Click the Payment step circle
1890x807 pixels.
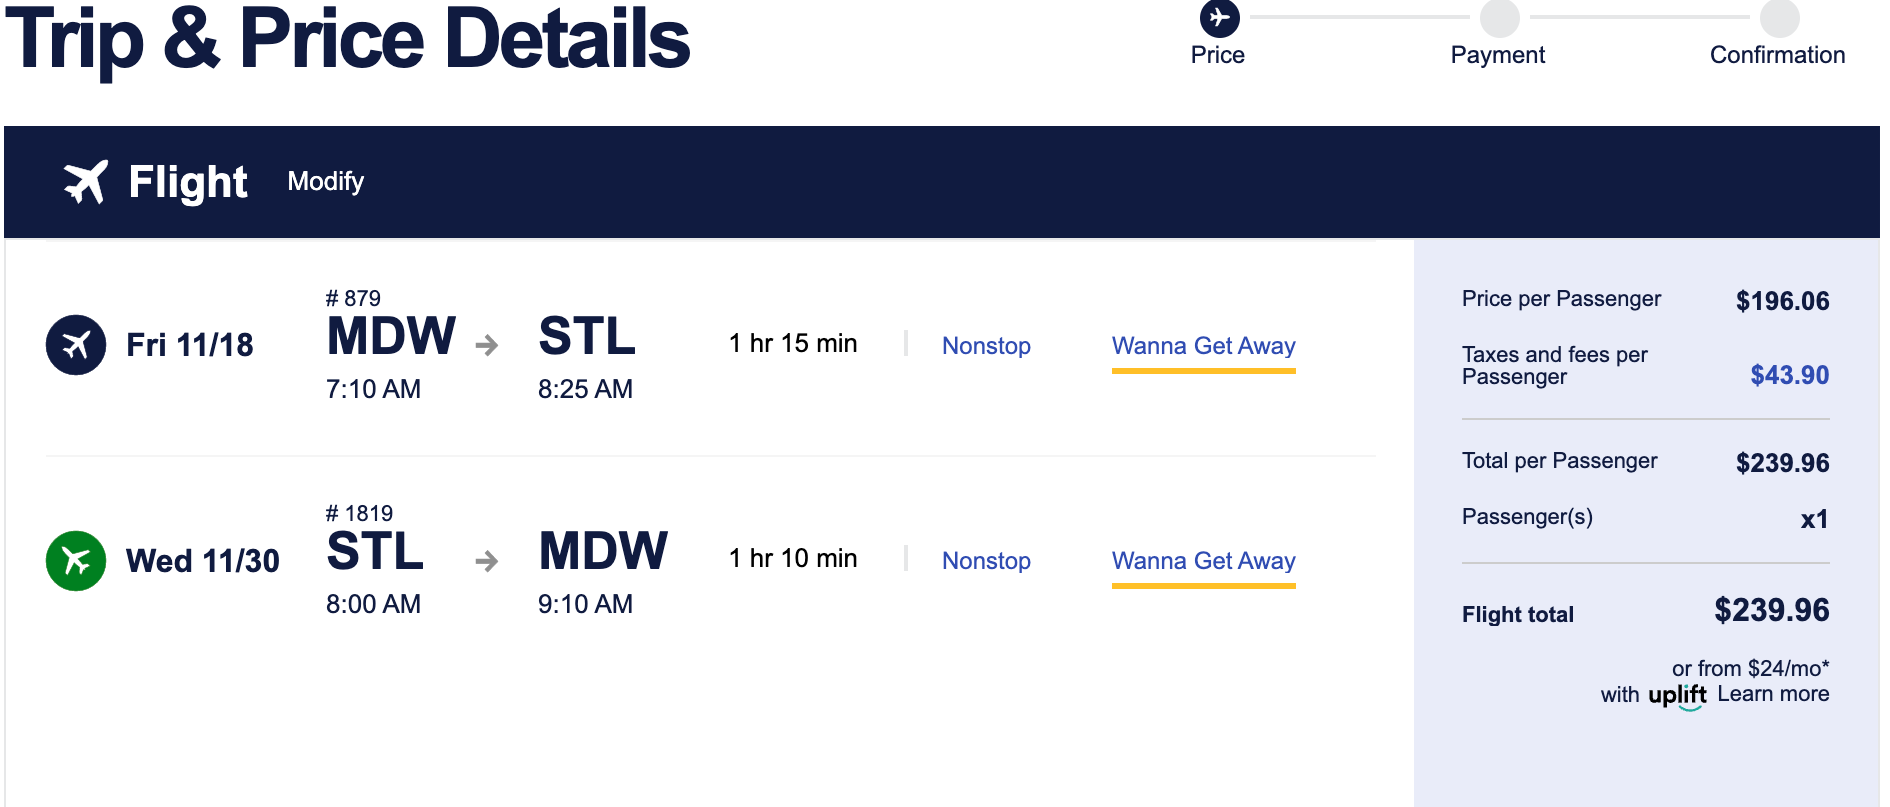click(x=1499, y=18)
